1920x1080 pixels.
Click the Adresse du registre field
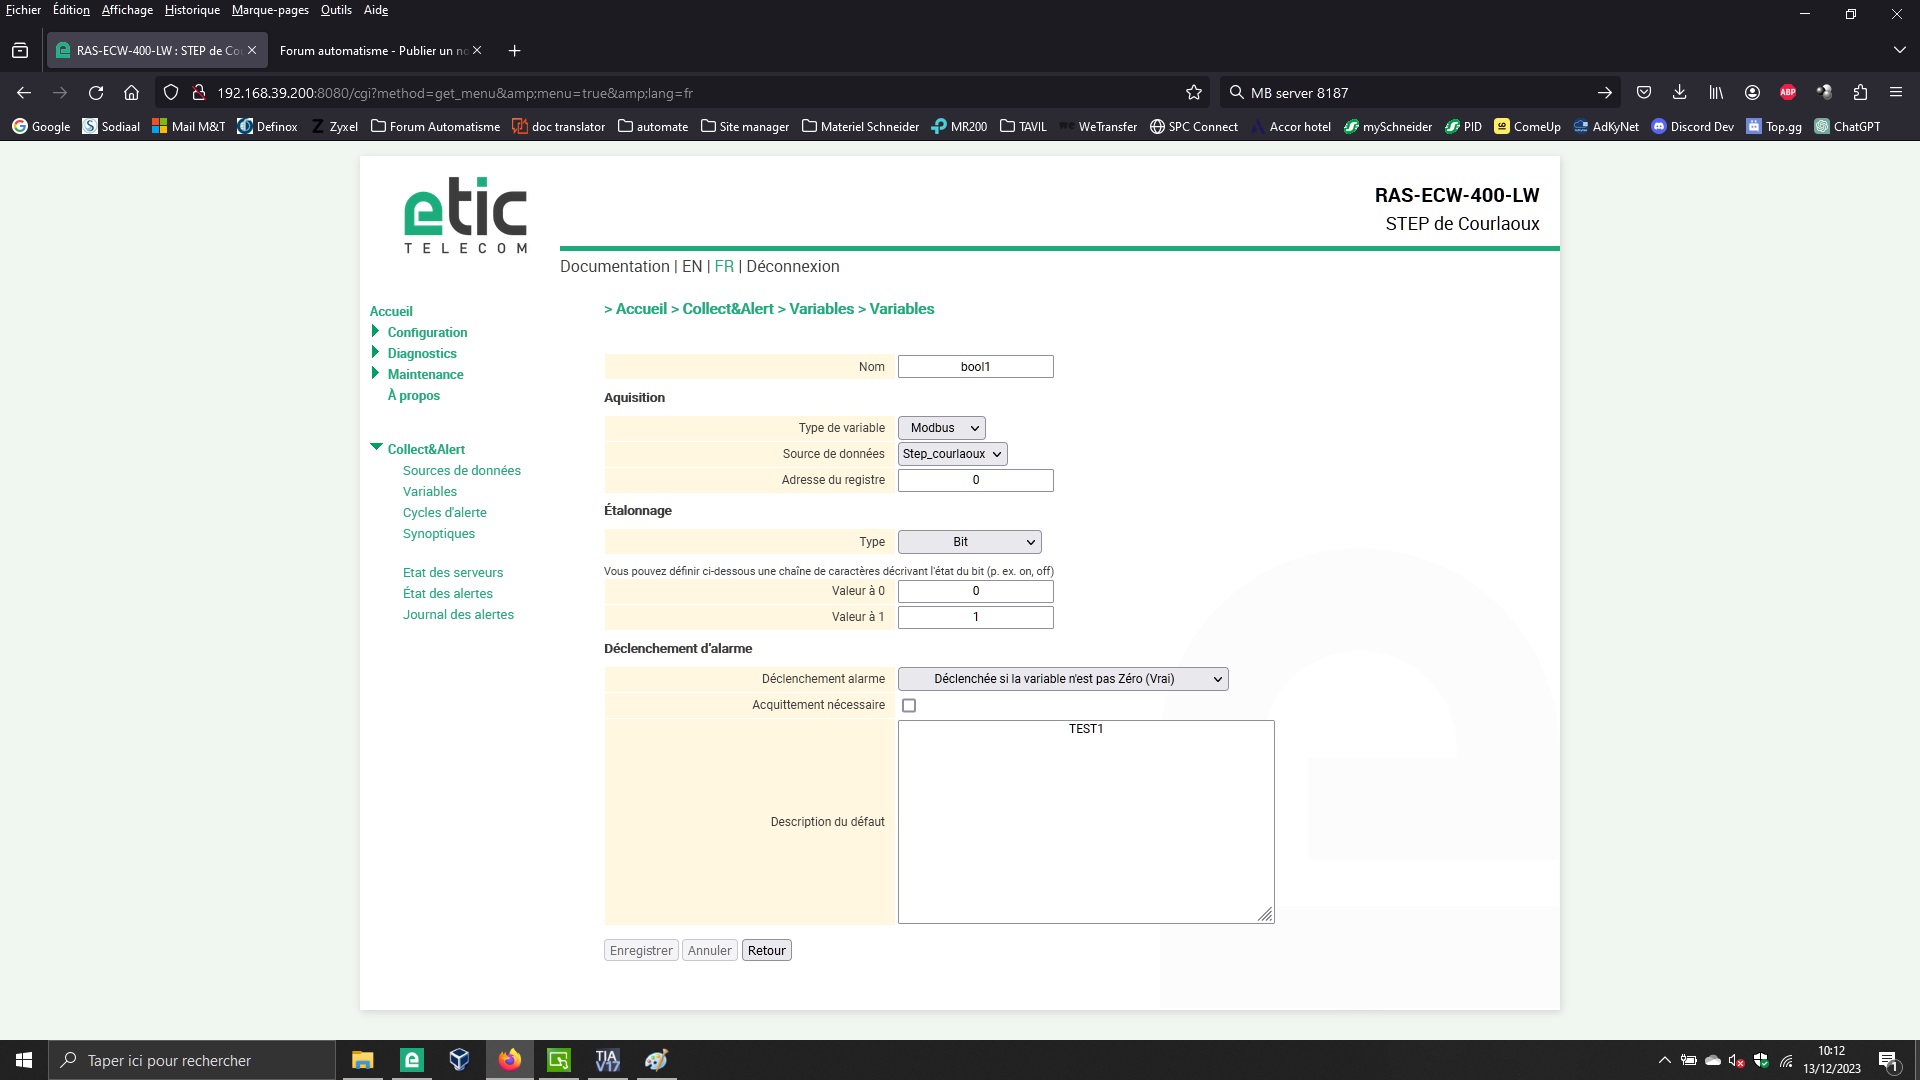pos(975,481)
